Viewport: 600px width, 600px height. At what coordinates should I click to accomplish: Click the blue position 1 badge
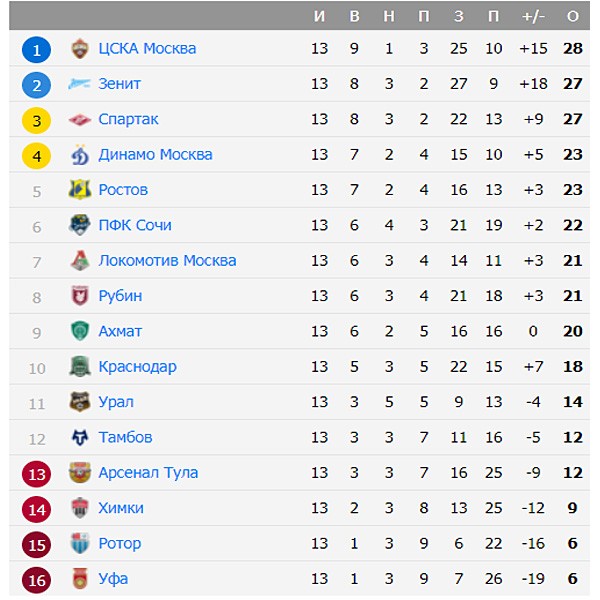(36, 50)
